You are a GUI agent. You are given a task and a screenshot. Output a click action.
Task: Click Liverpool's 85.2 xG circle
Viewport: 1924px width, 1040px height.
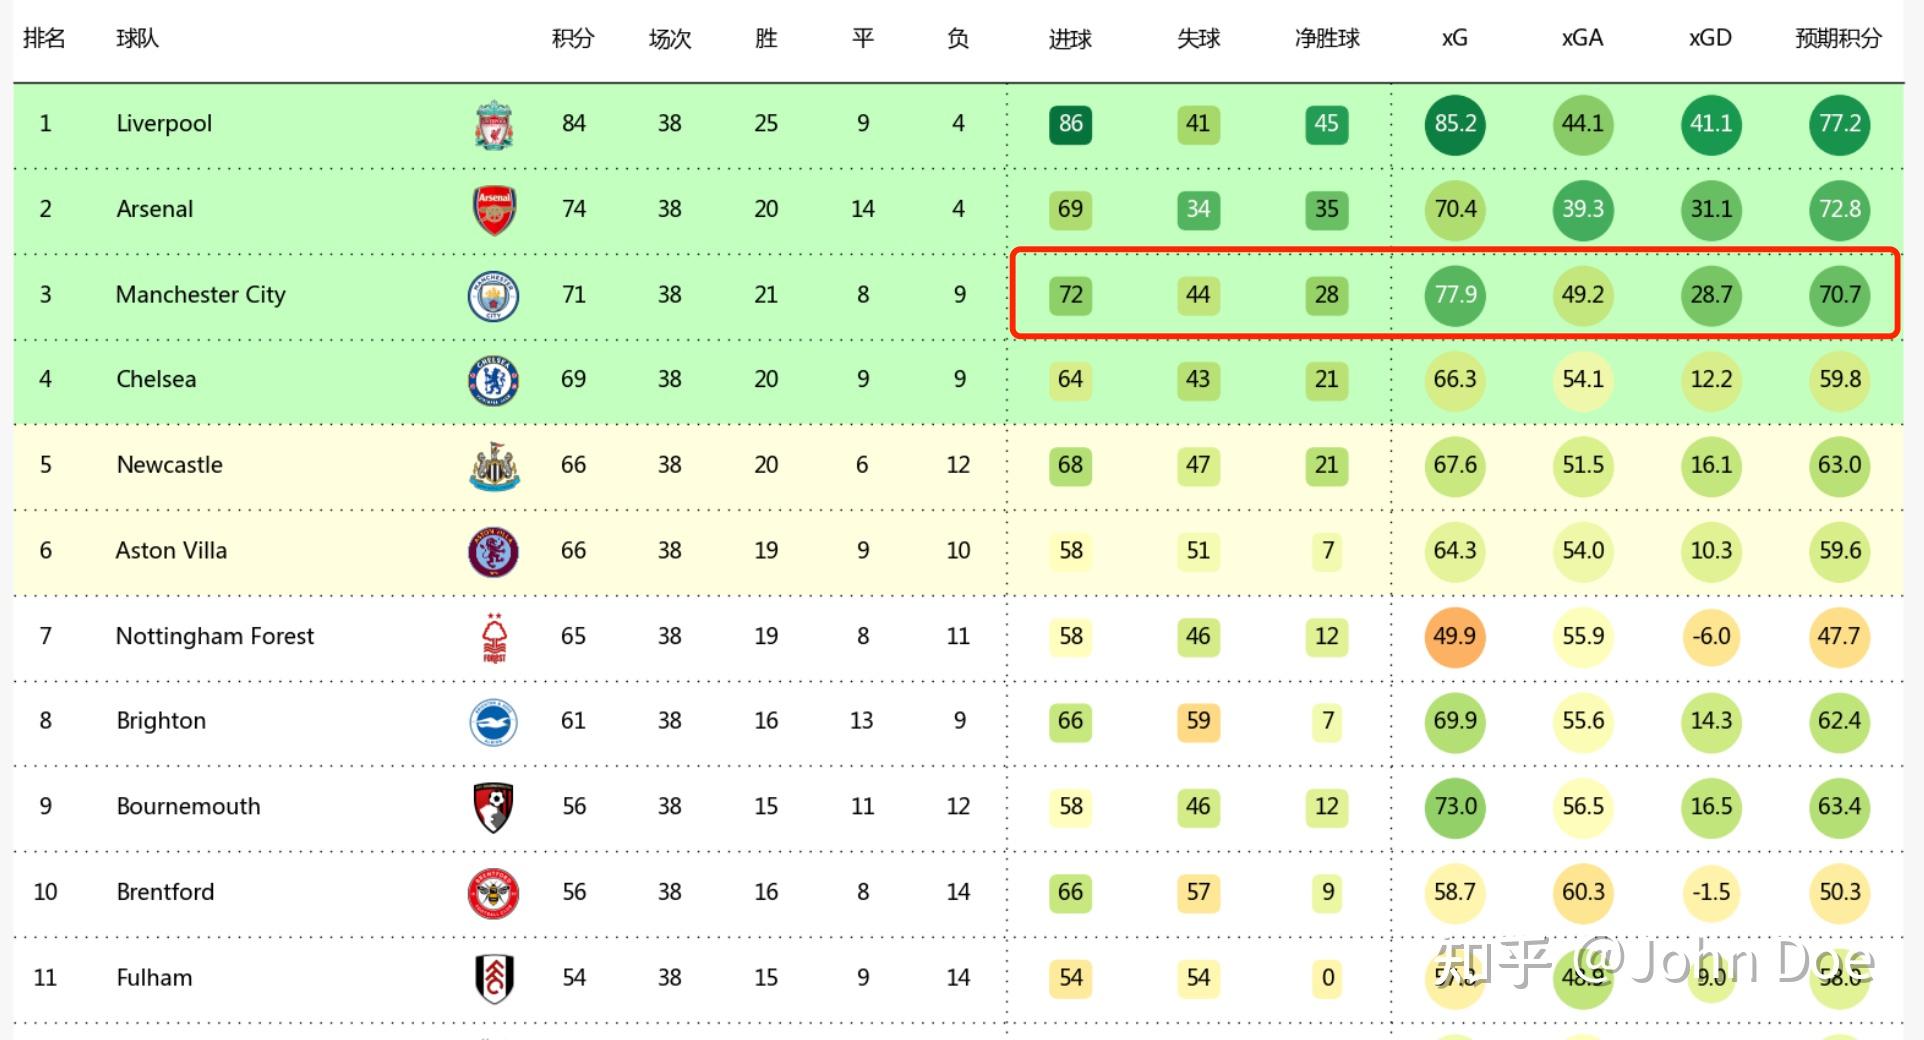coord(1454,124)
